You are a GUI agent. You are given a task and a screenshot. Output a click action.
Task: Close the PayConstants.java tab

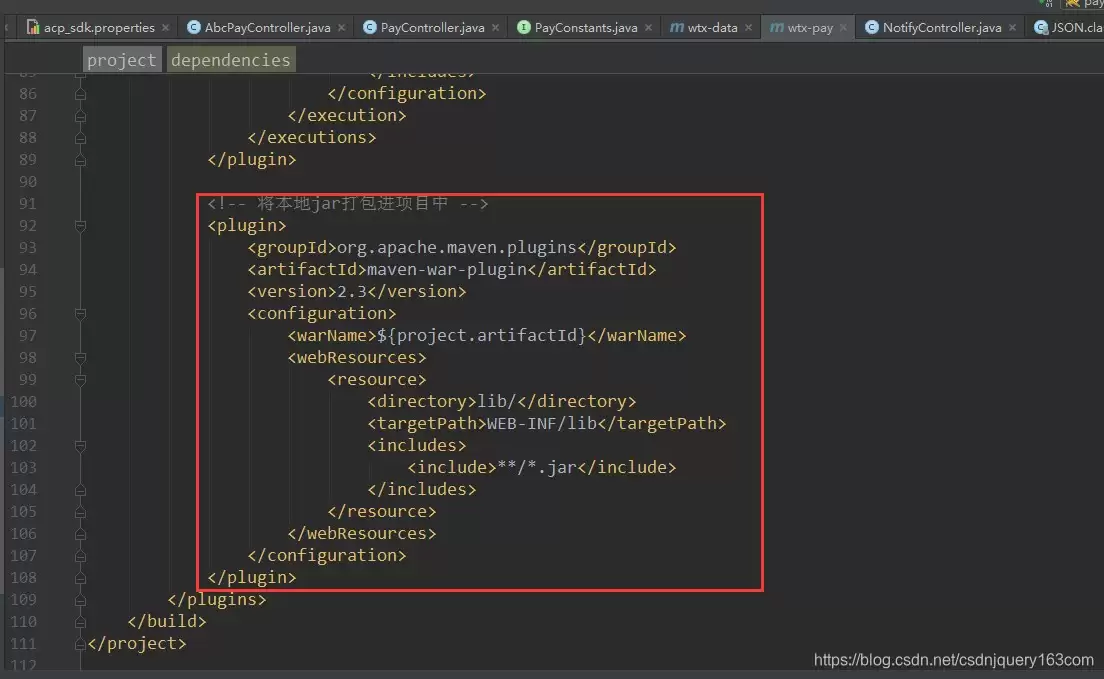click(x=648, y=27)
